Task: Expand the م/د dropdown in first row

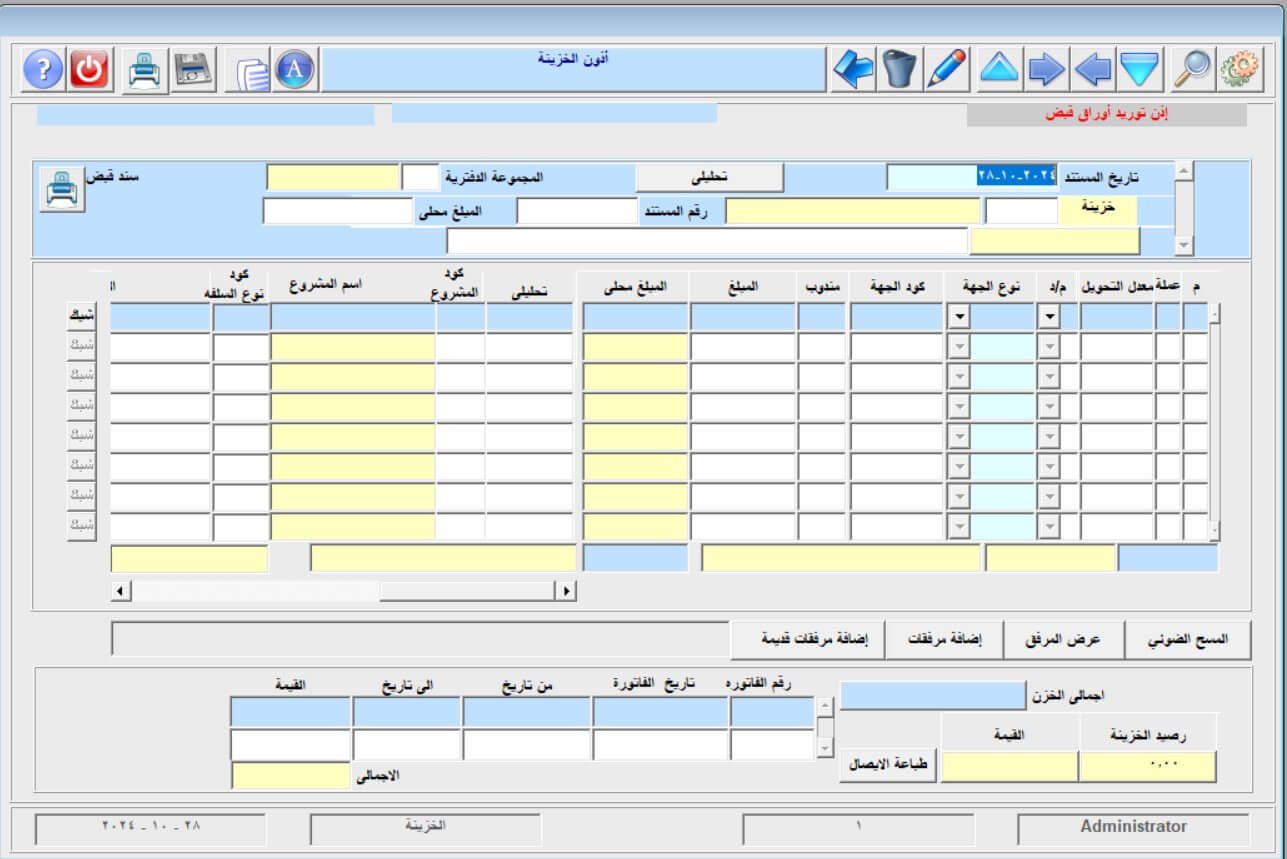Action: coord(1049,317)
